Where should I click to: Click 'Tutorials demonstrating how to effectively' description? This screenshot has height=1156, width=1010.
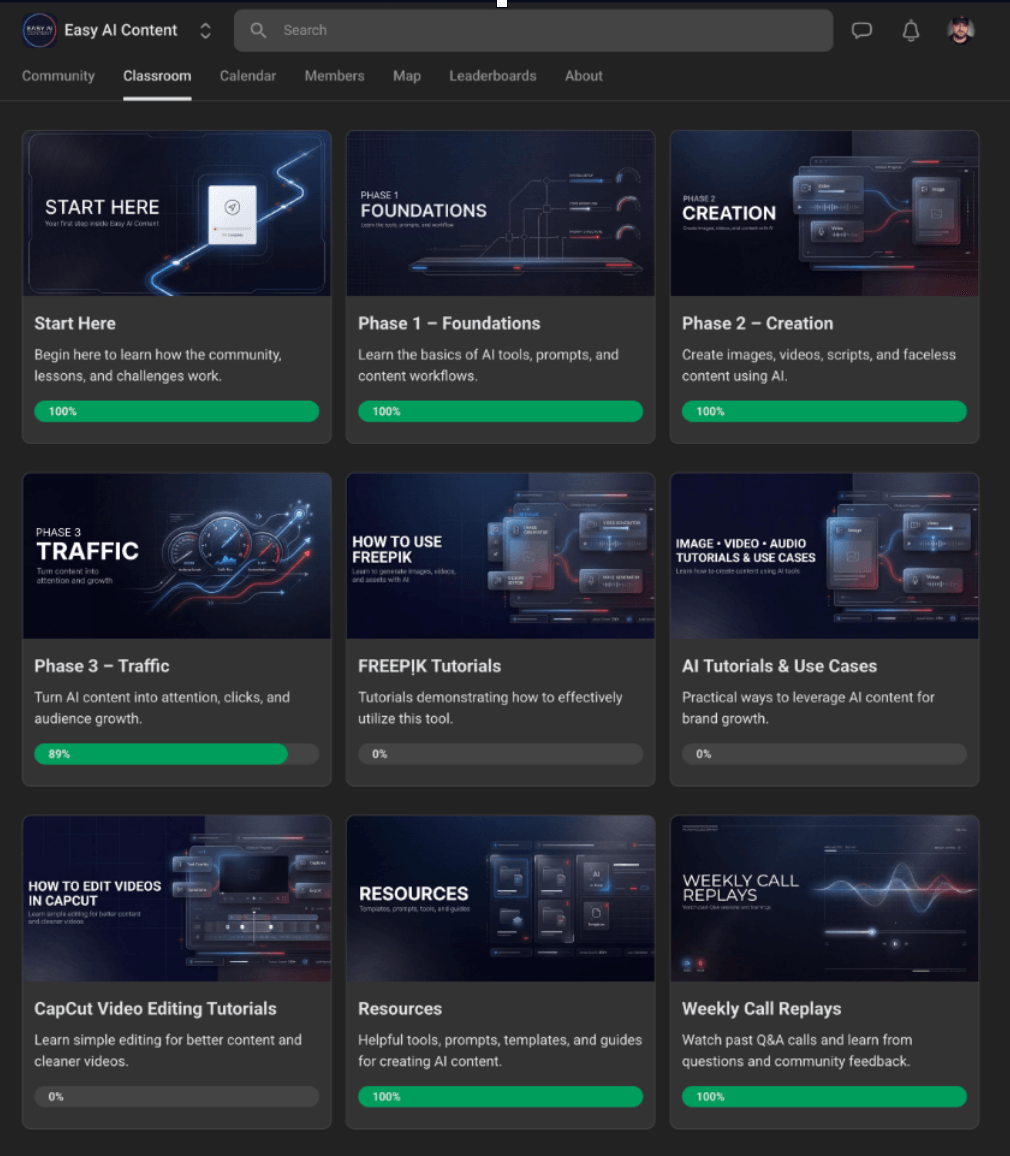point(490,708)
